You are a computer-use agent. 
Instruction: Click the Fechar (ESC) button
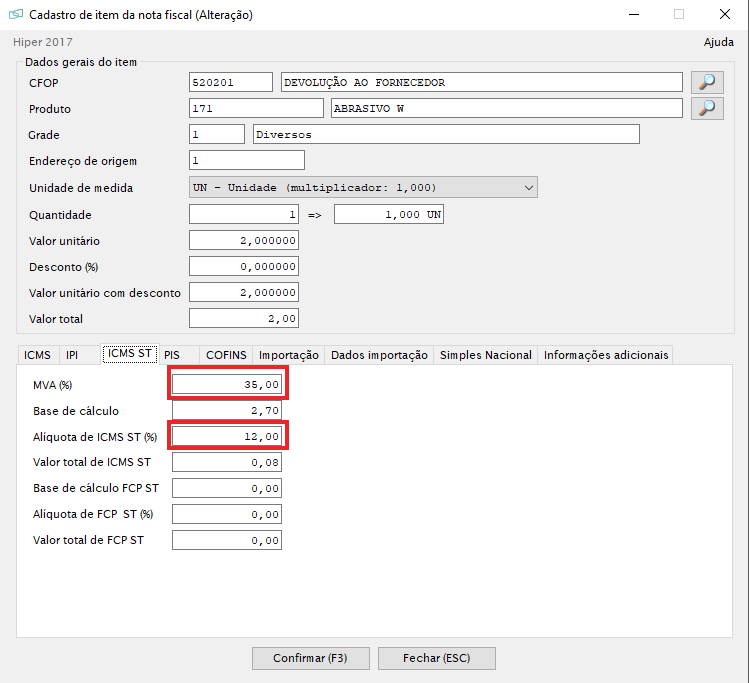[x=435, y=658]
